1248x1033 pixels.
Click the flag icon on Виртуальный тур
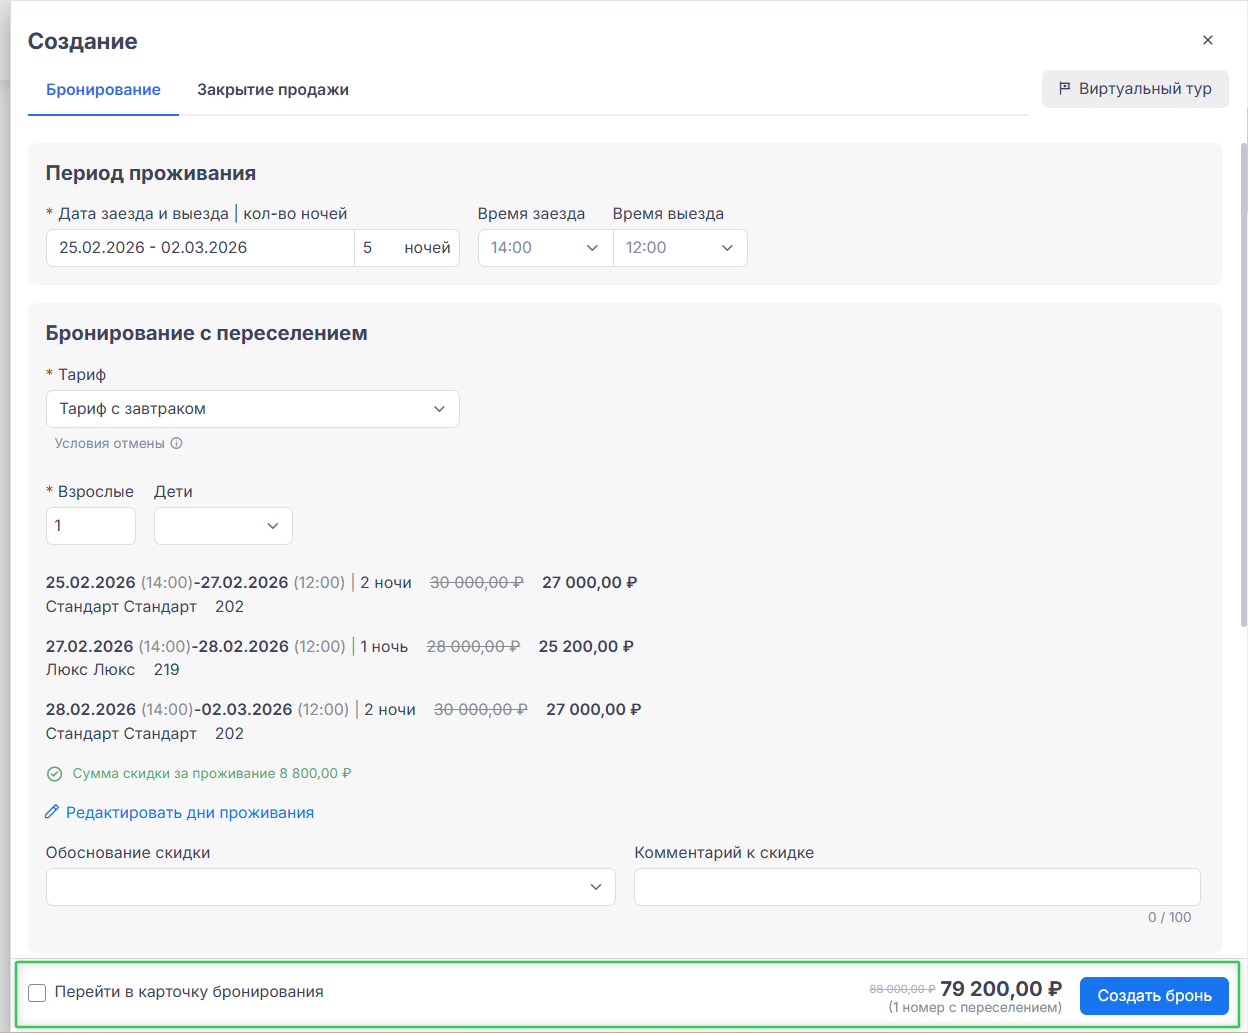point(1065,89)
